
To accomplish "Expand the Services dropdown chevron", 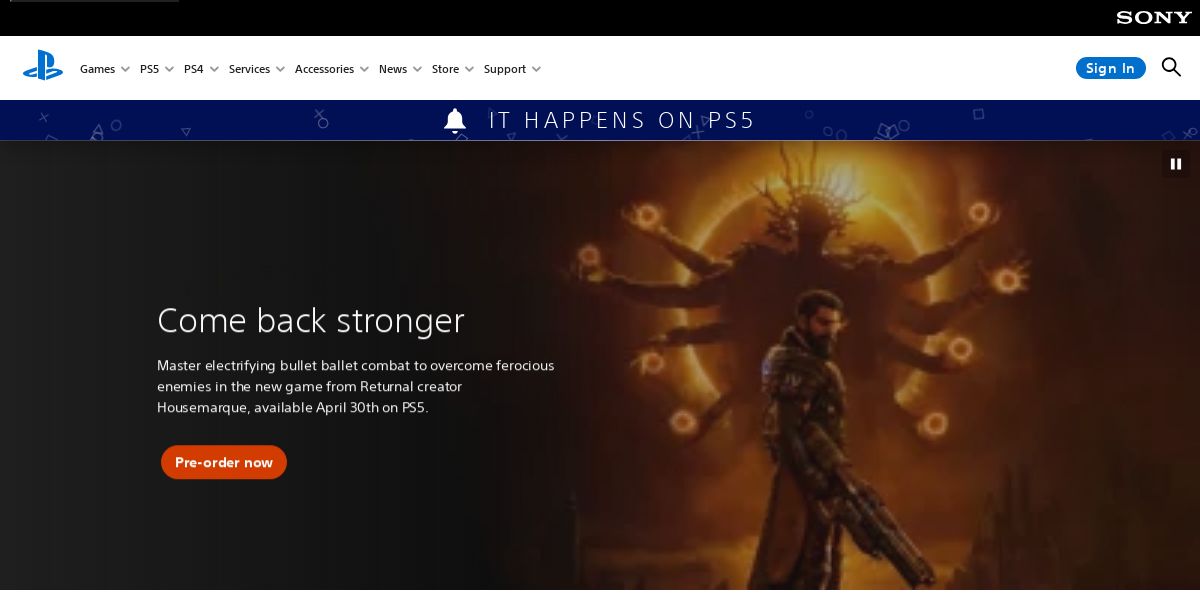I will (x=280, y=69).
